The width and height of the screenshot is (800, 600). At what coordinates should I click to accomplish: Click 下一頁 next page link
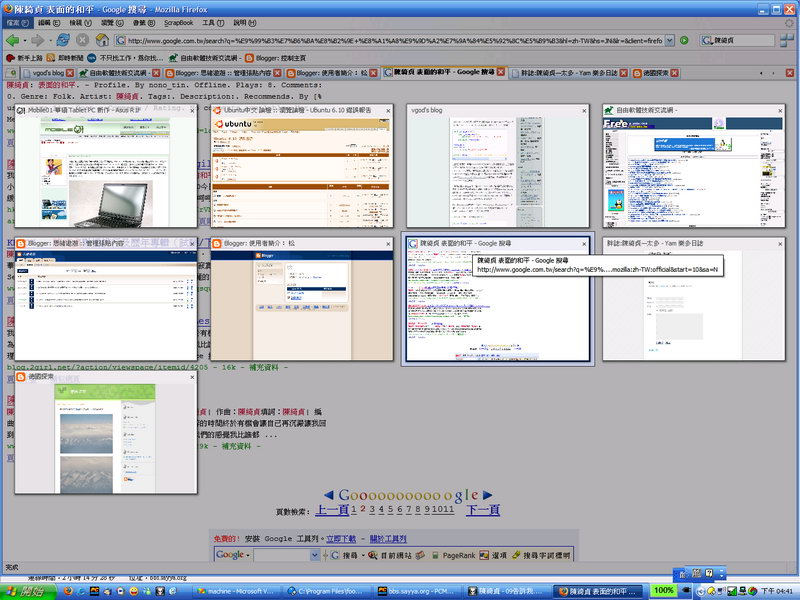(483, 510)
